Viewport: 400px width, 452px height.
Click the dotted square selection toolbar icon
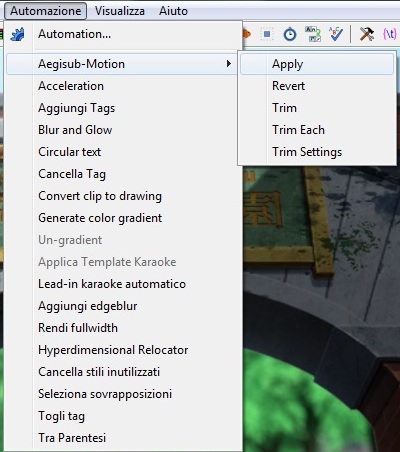coord(267,34)
